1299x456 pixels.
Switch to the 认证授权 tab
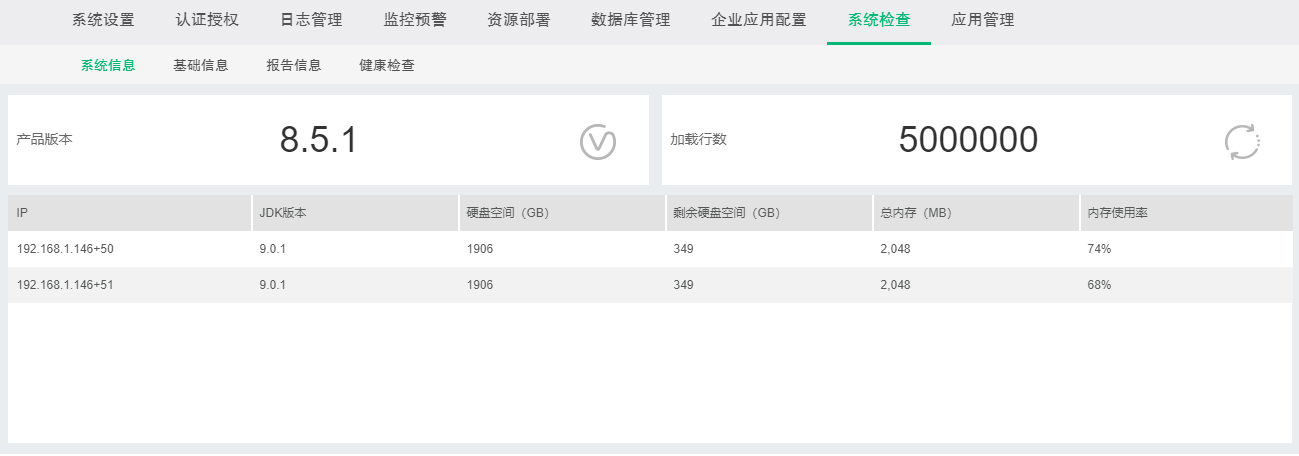click(x=207, y=20)
